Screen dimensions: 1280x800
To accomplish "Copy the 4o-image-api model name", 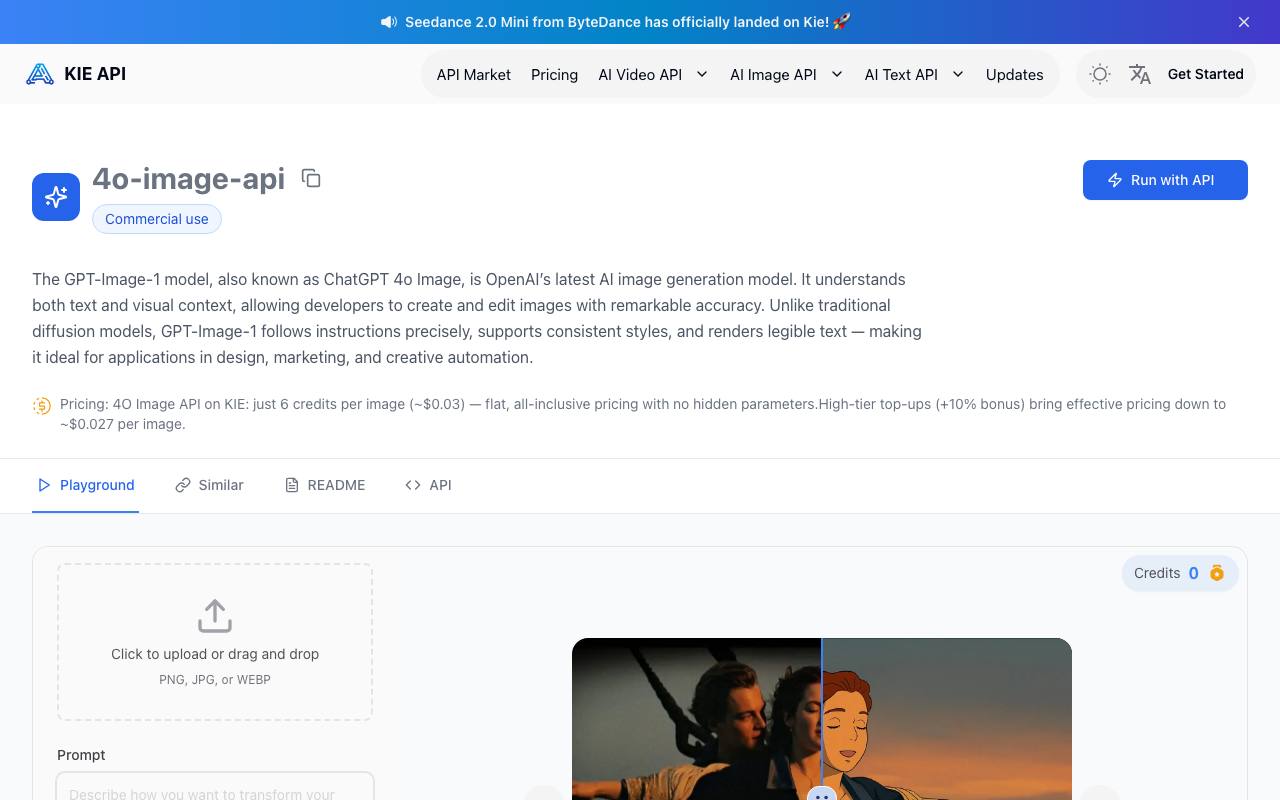I will 311,178.
